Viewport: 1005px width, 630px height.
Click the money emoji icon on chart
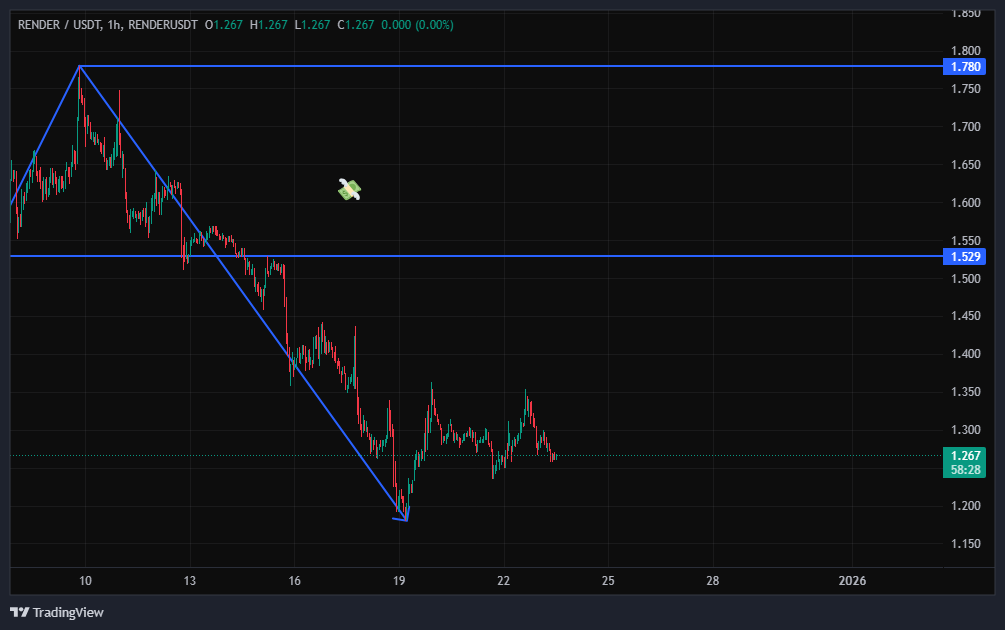coord(349,189)
